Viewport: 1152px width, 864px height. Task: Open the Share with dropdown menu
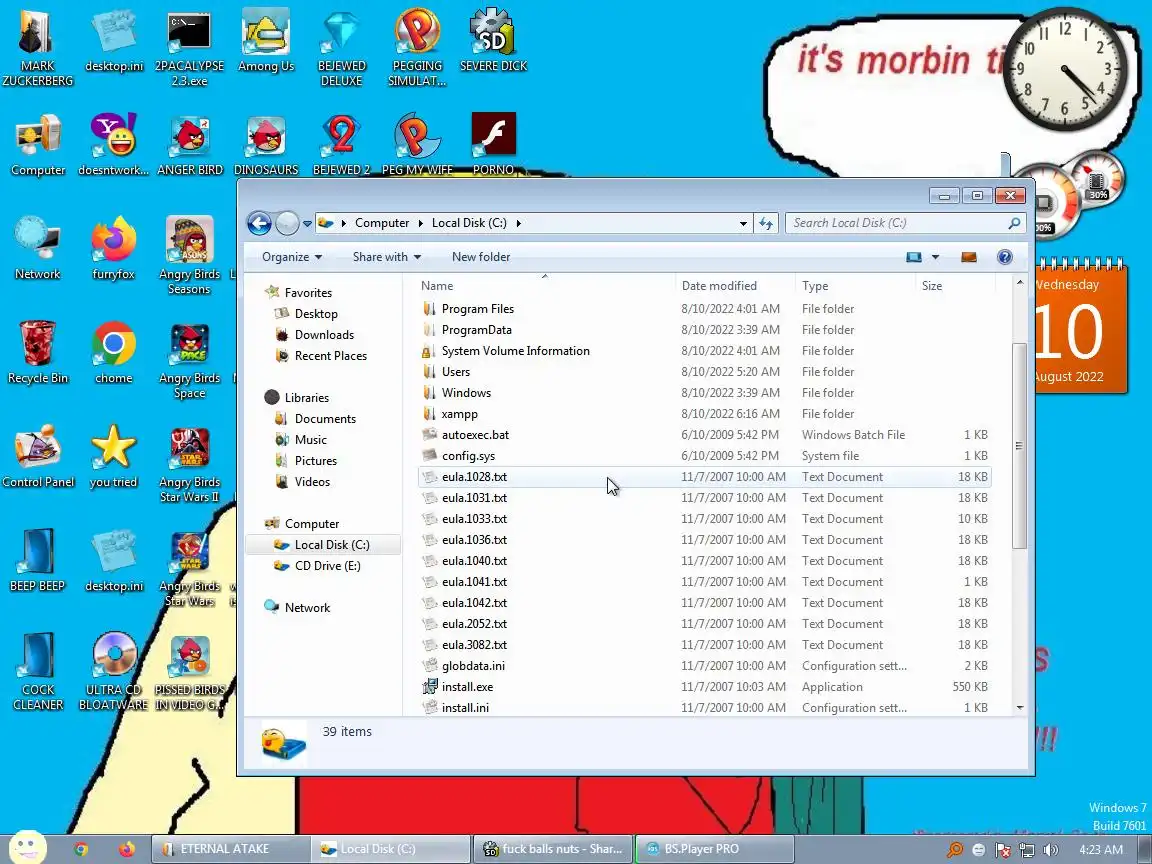[386, 256]
